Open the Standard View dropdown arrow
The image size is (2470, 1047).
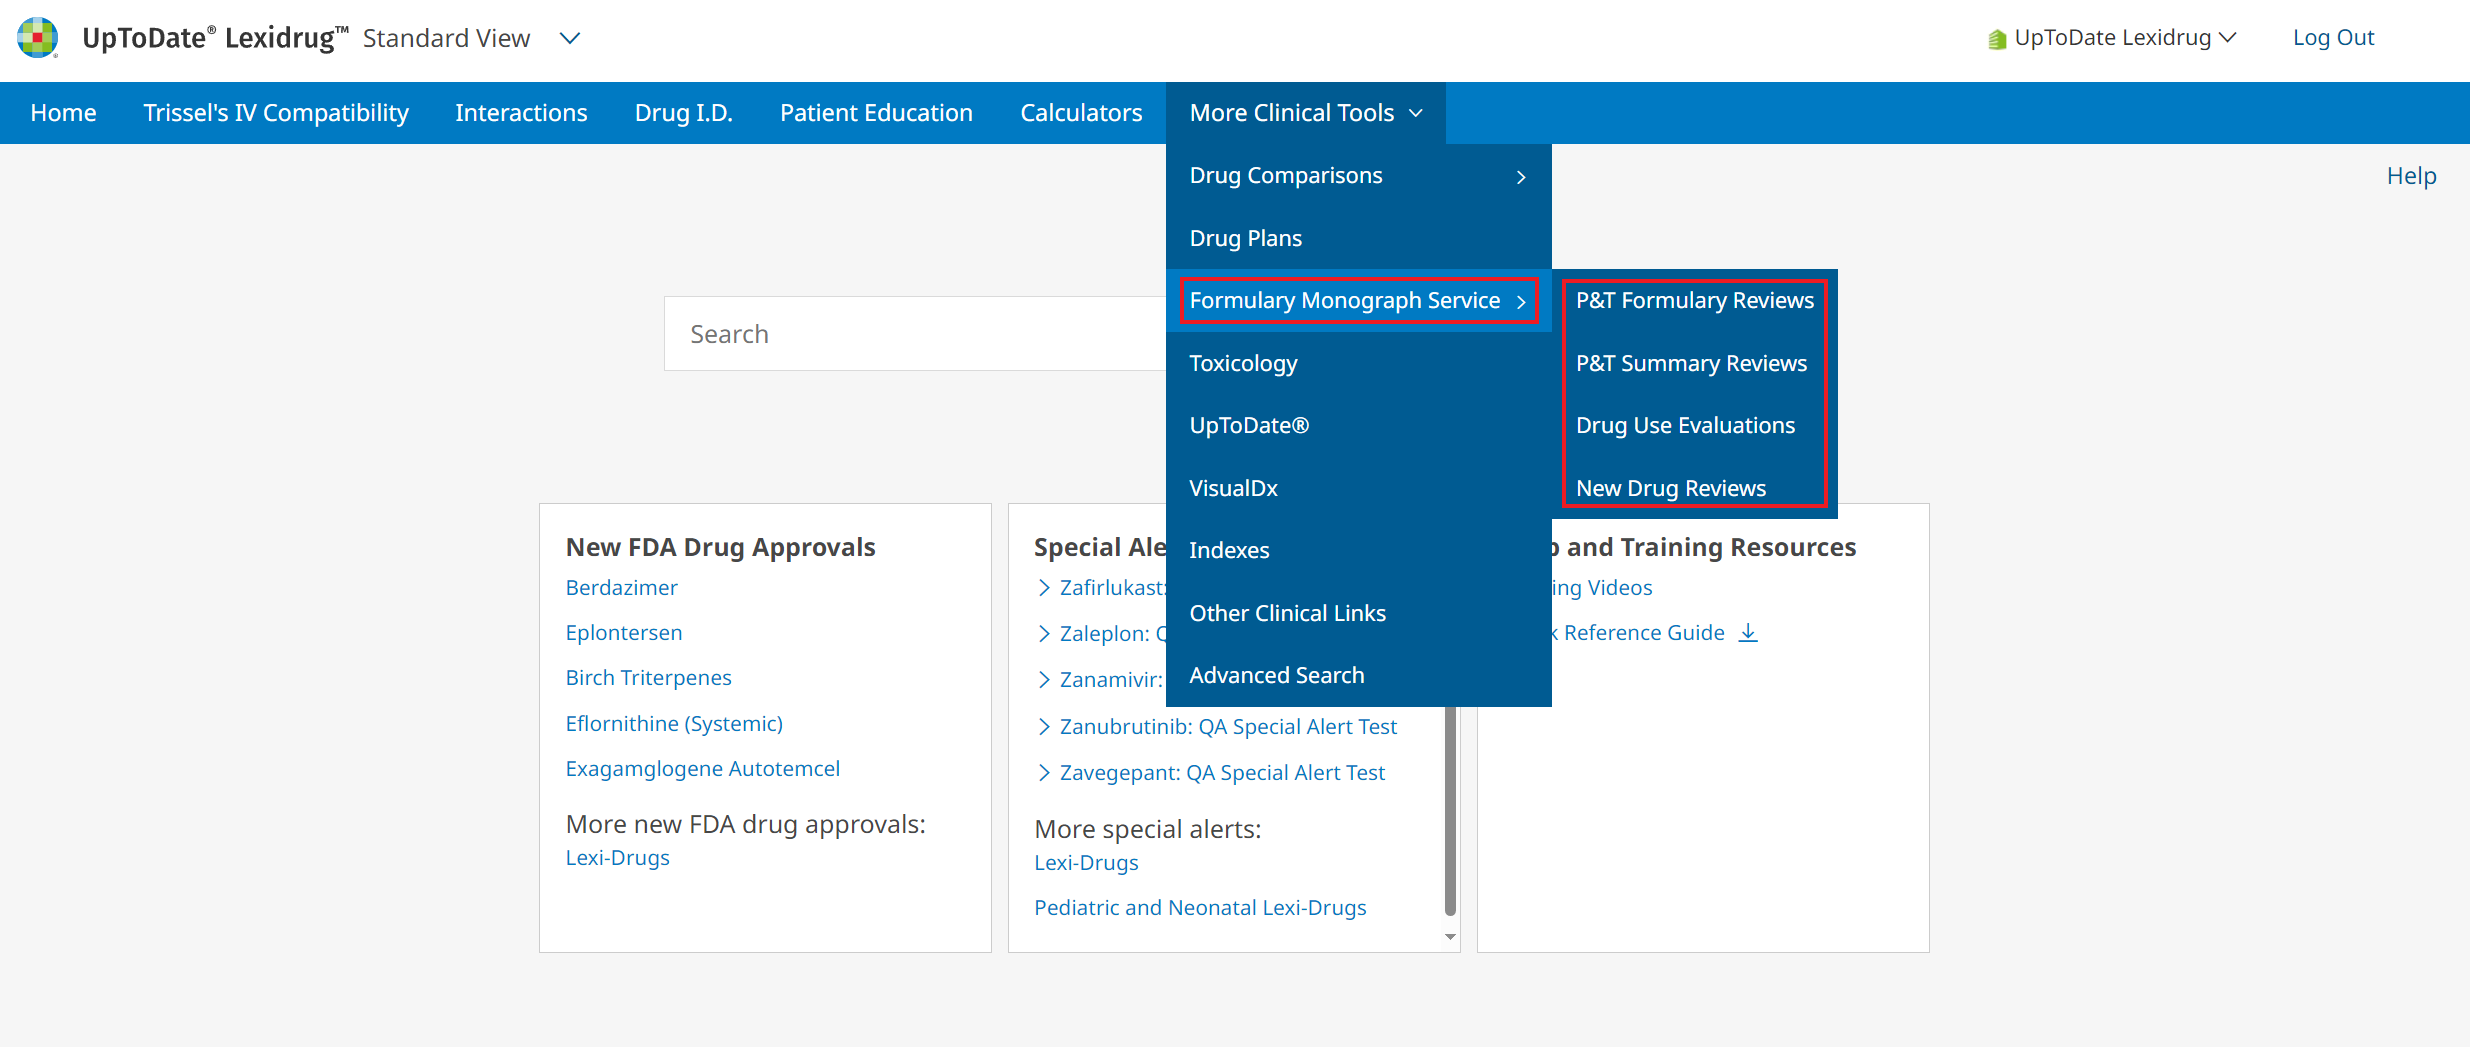[570, 38]
